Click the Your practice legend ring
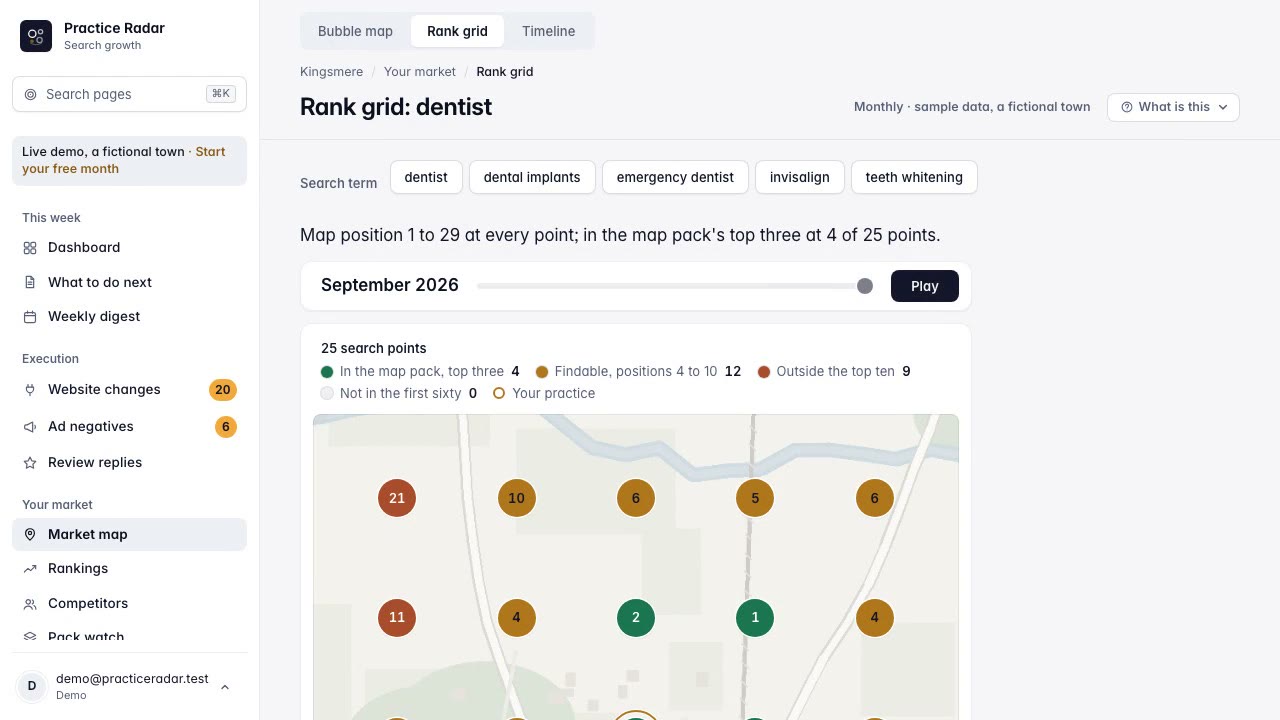The width and height of the screenshot is (1280, 720). click(x=499, y=394)
